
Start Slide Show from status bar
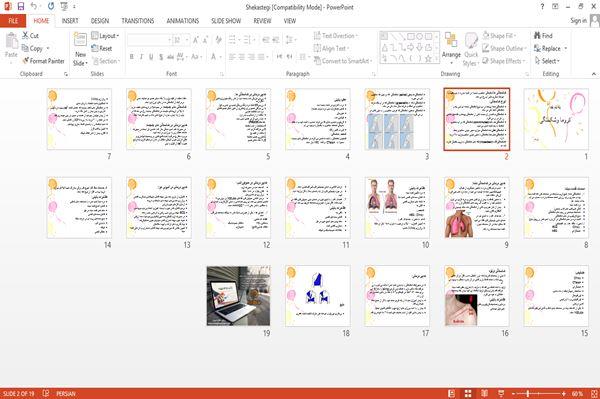(501, 393)
